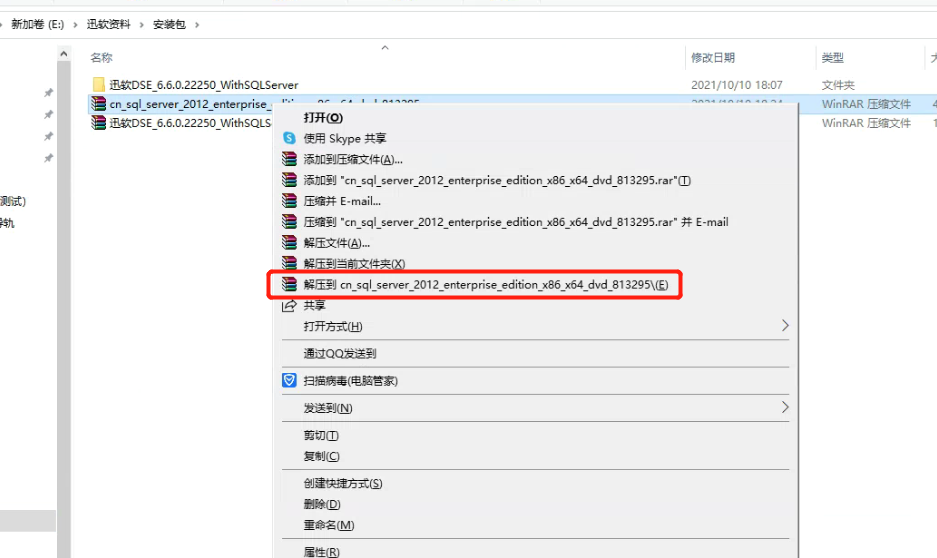The image size is (937, 558).
Task: Click the third pin icon in the navigation pane
Action: coord(48,136)
